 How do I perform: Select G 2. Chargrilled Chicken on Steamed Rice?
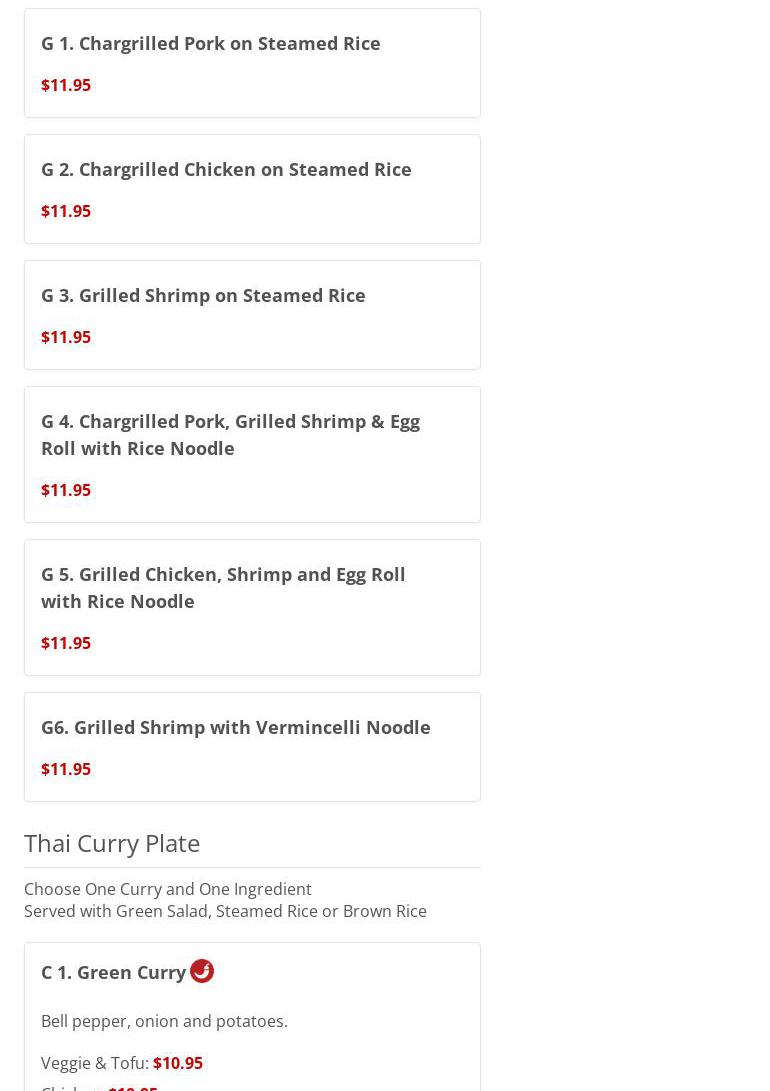[226, 169]
